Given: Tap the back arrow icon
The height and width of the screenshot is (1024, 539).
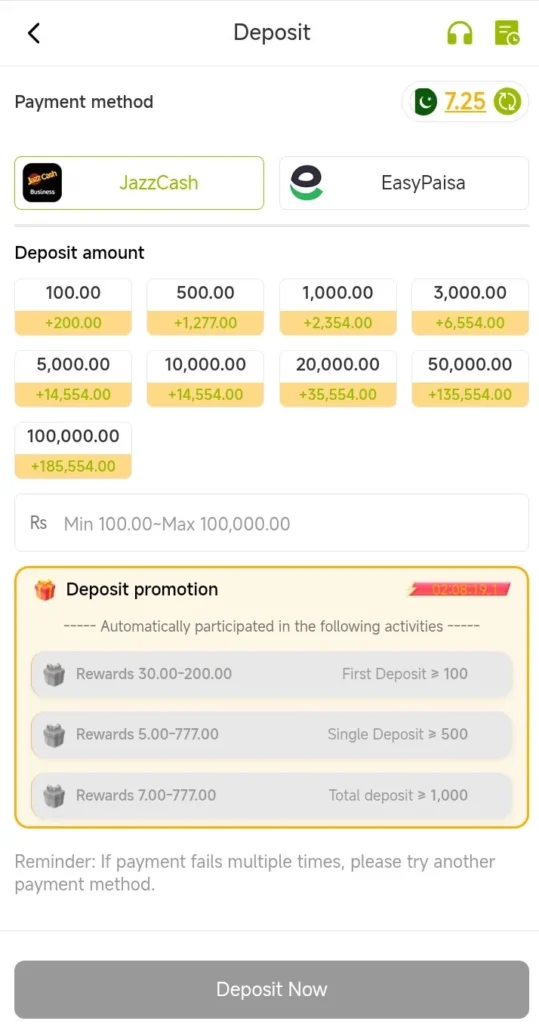Looking at the screenshot, I should [x=34, y=33].
